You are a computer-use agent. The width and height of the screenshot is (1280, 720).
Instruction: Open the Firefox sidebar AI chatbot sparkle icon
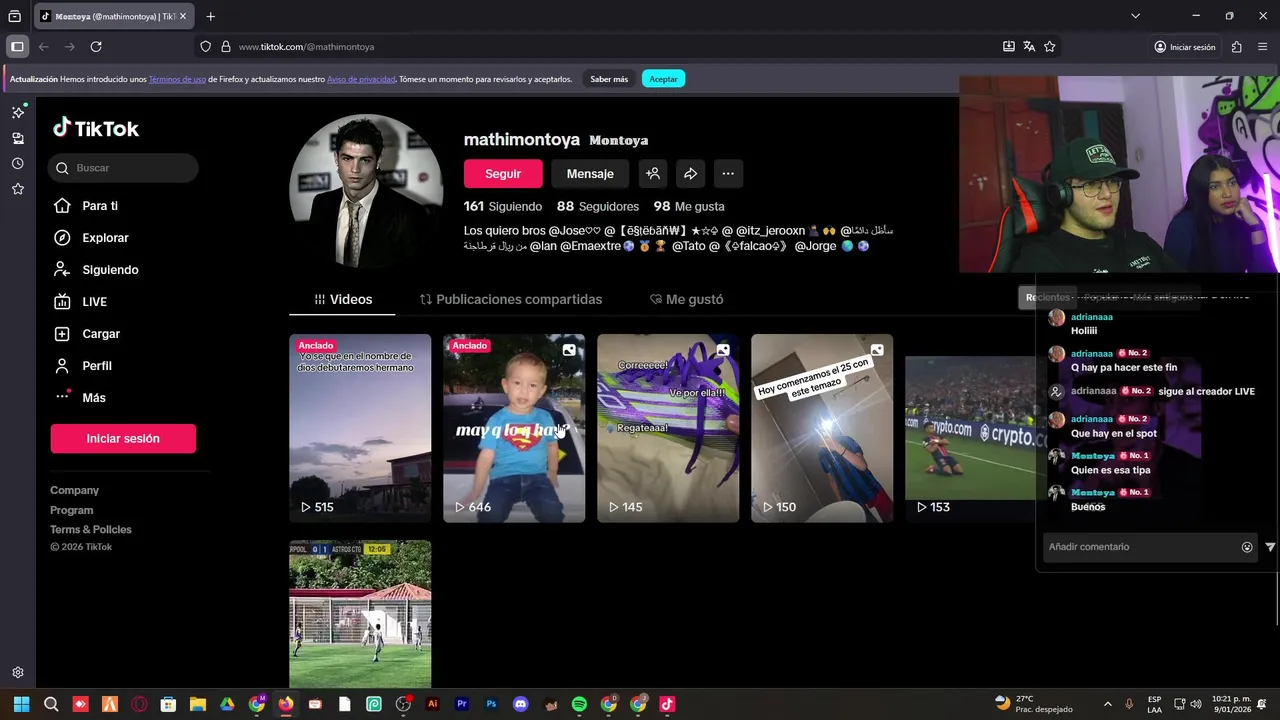[18, 112]
